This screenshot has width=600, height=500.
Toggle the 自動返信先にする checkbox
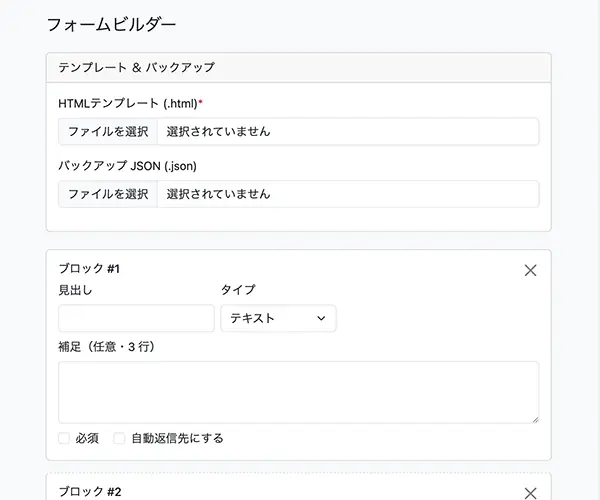tap(120, 438)
